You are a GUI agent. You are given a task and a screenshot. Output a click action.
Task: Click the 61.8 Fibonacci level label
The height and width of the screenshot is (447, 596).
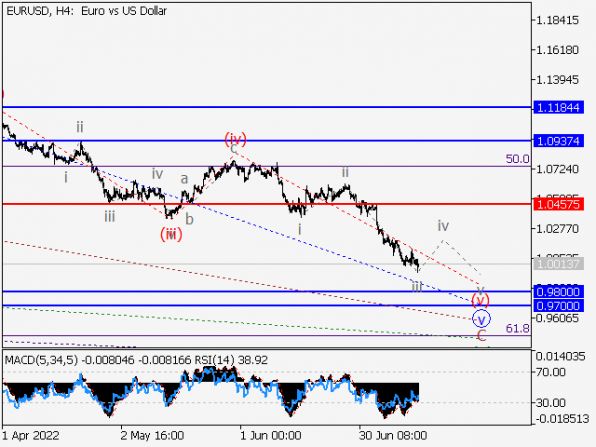[517, 328]
